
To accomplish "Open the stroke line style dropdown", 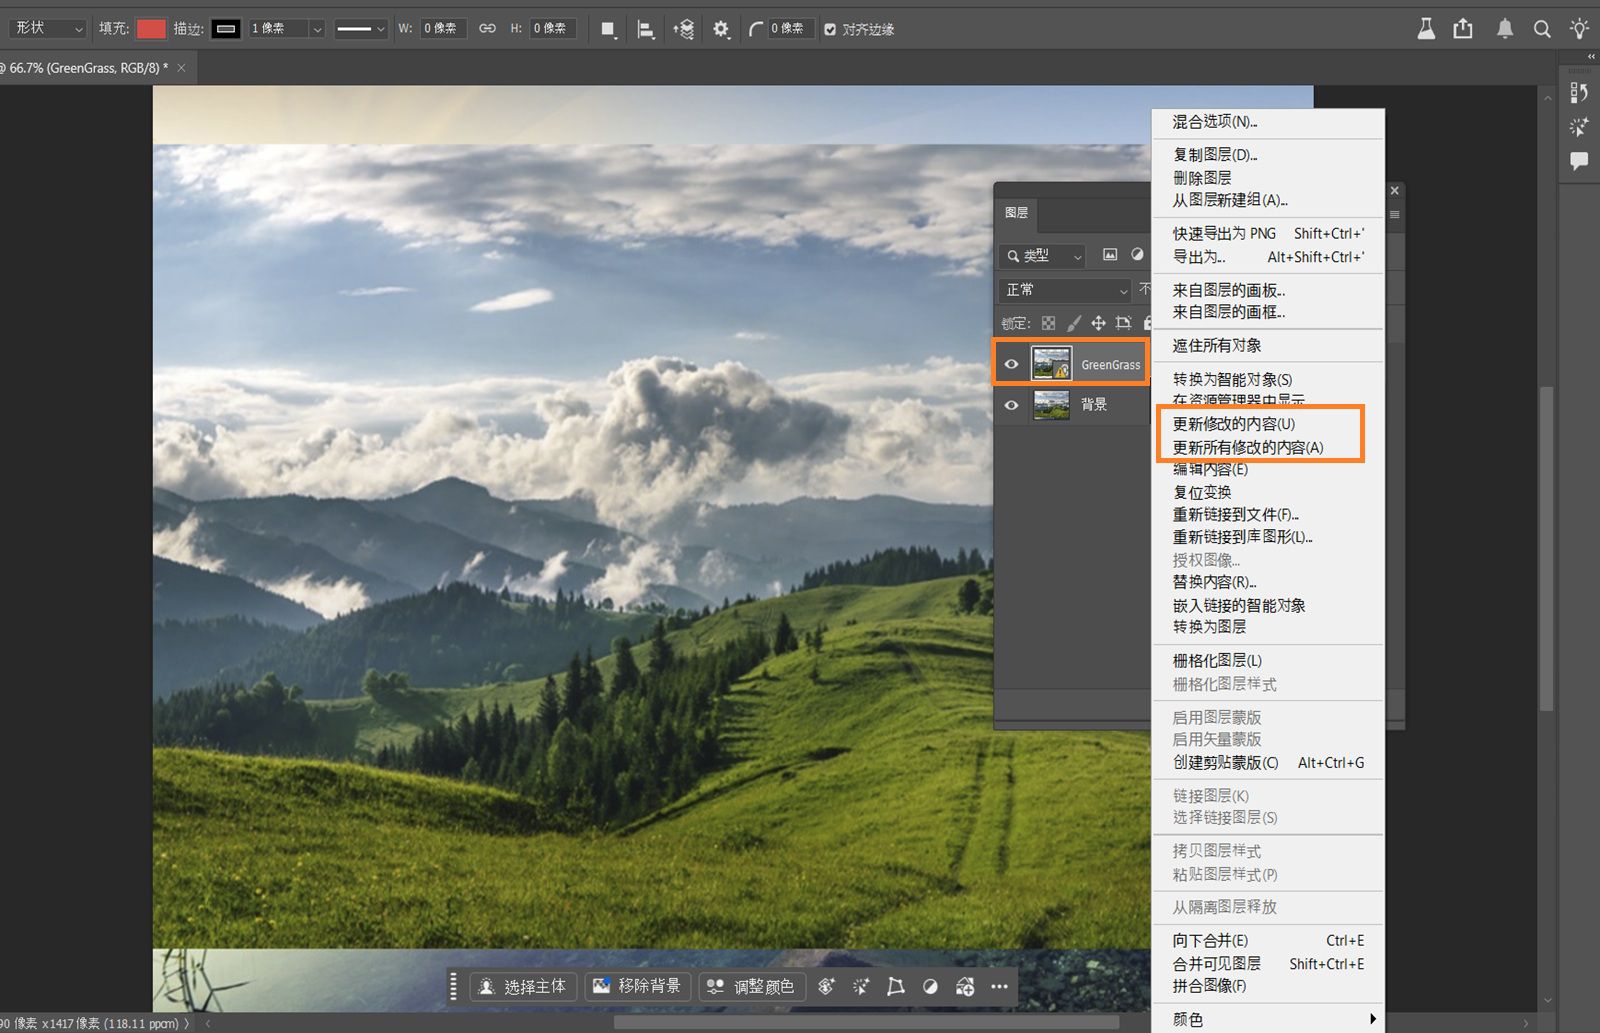I will tap(360, 29).
